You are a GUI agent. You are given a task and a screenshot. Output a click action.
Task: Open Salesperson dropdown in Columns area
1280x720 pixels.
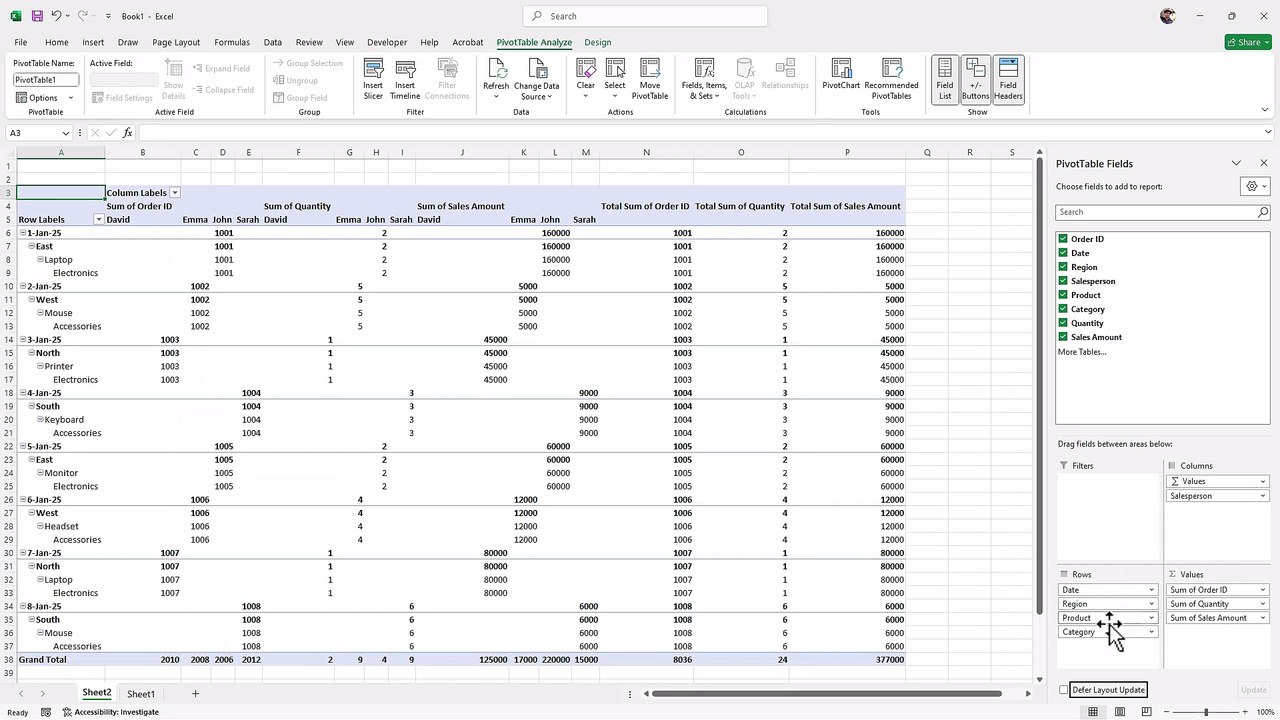(1262, 496)
